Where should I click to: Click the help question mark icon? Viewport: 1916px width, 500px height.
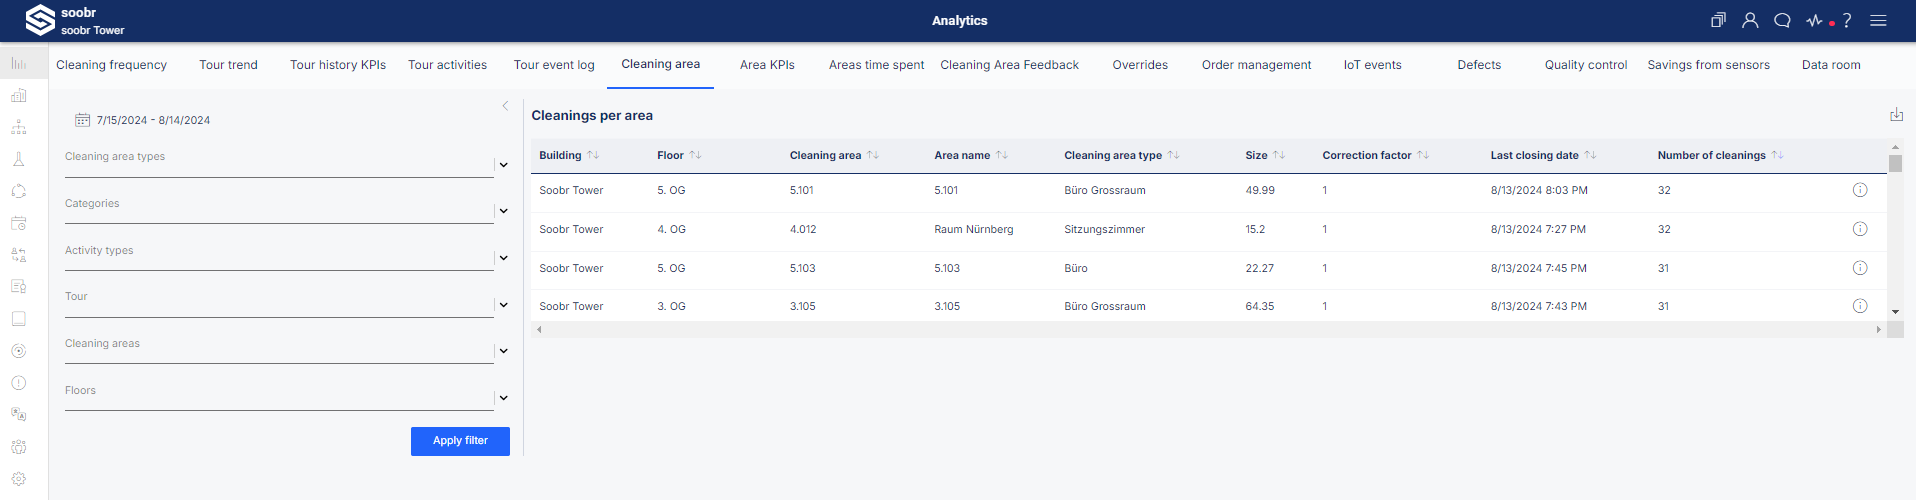pos(1847,20)
